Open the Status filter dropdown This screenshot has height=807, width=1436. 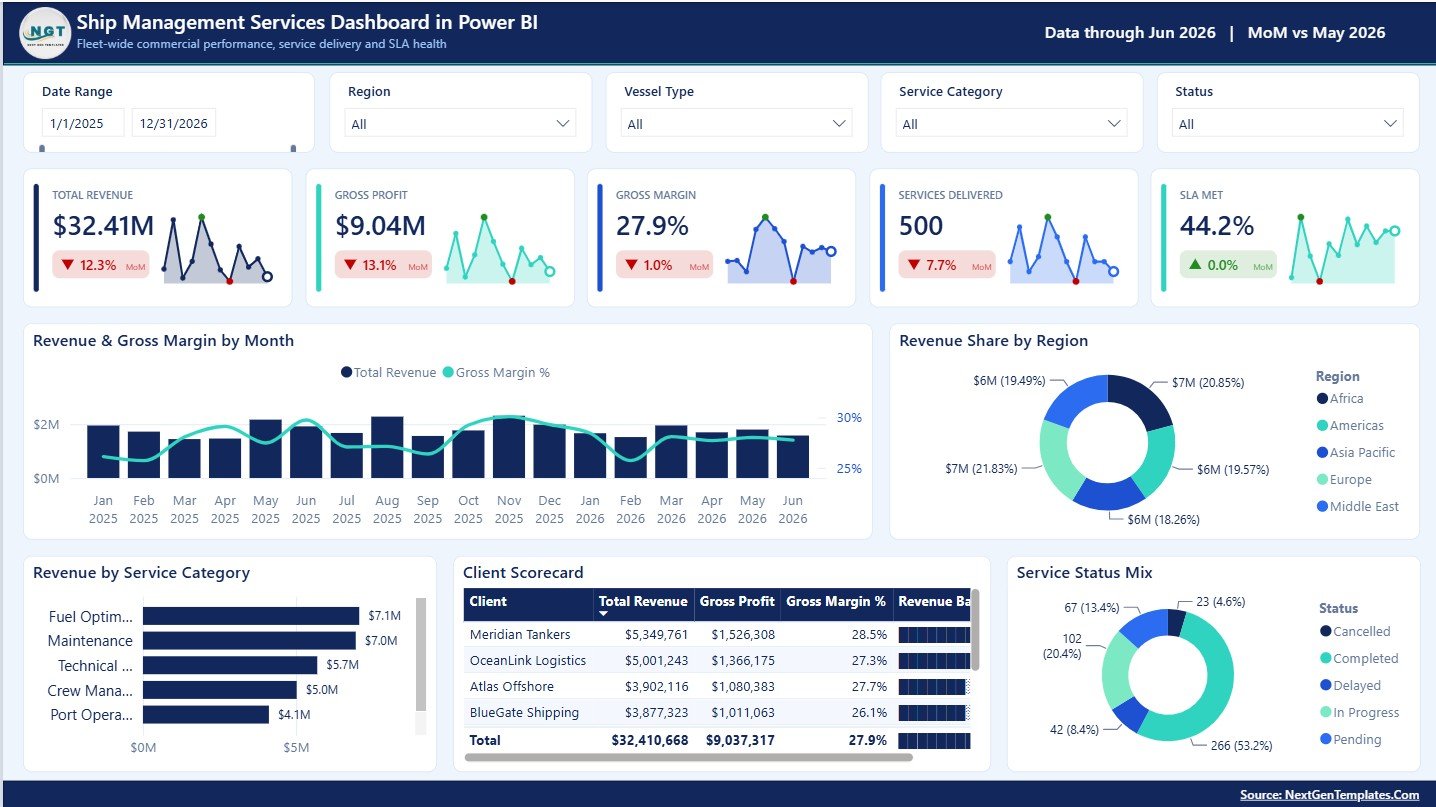coord(1287,124)
